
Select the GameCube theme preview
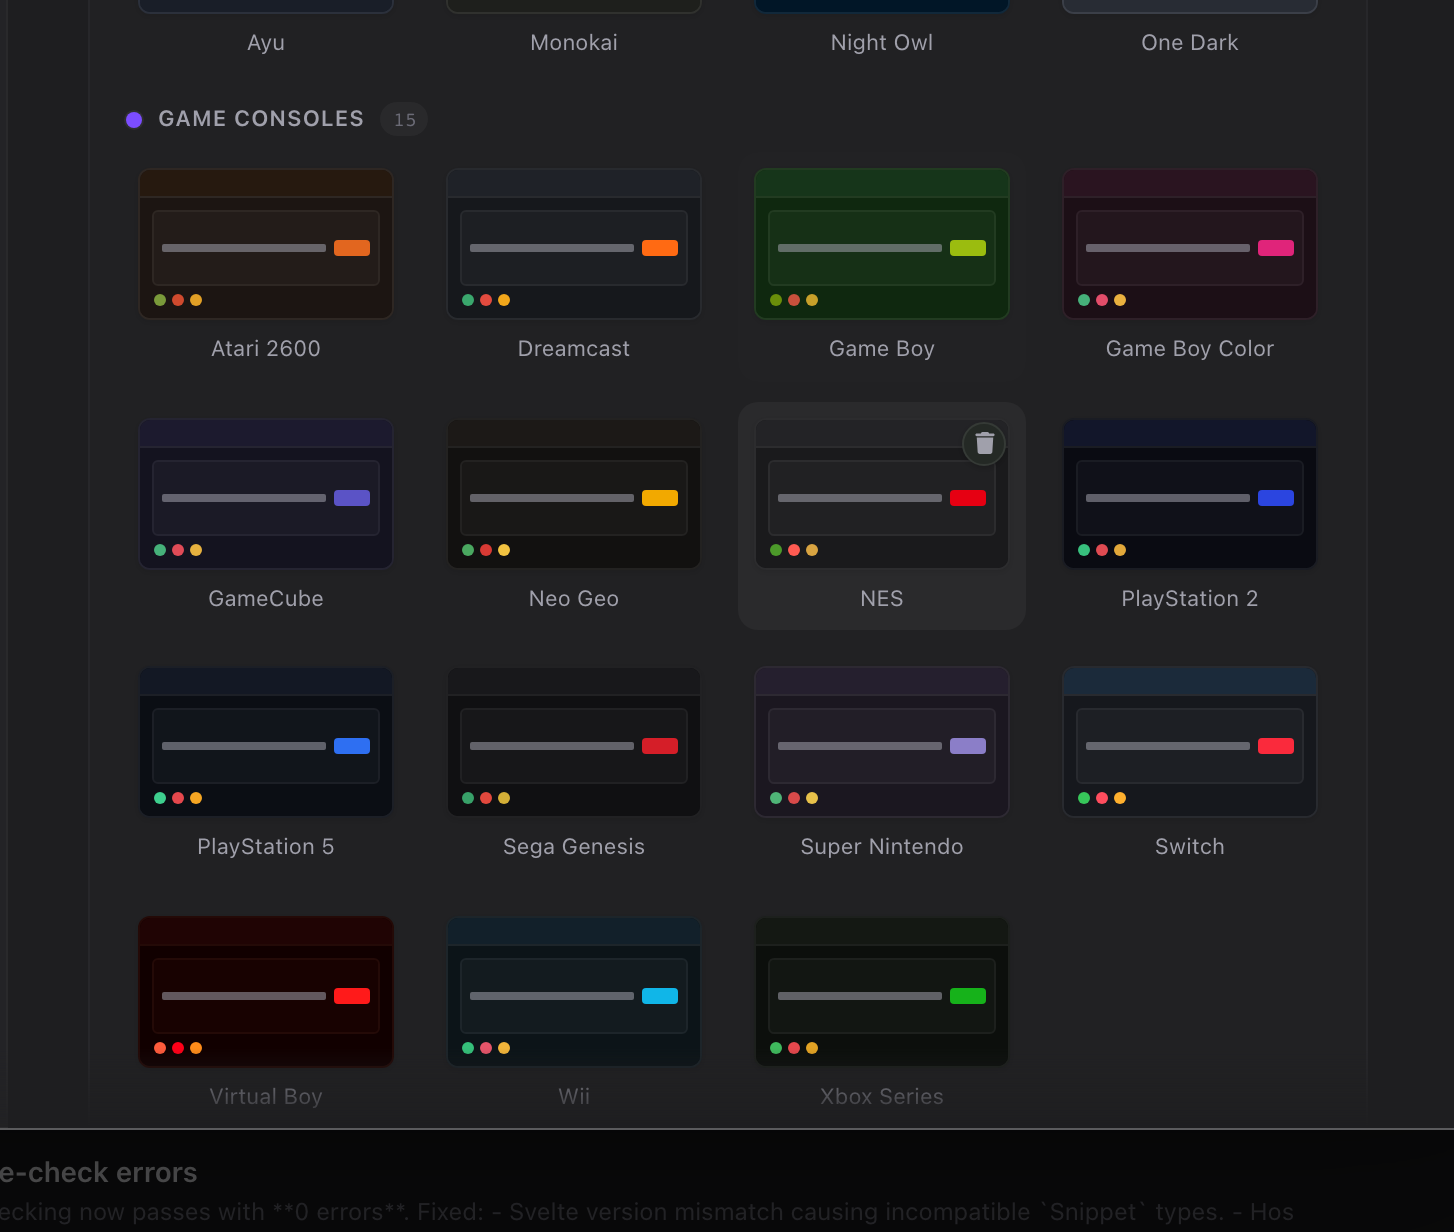[x=266, y=494]
